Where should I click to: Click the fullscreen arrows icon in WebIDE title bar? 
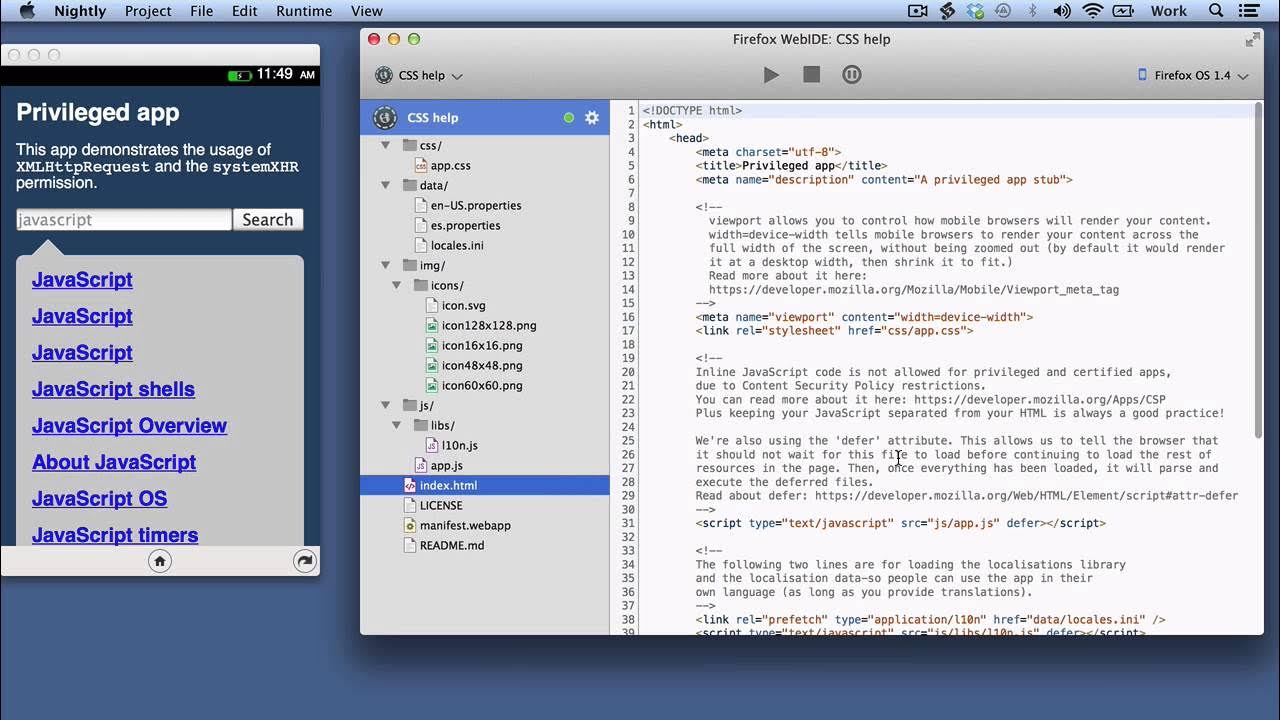point(1252,40)
